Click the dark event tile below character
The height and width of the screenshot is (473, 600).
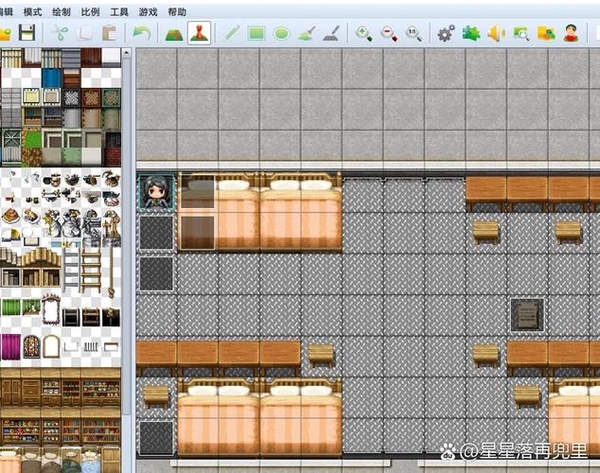(156, 233)
